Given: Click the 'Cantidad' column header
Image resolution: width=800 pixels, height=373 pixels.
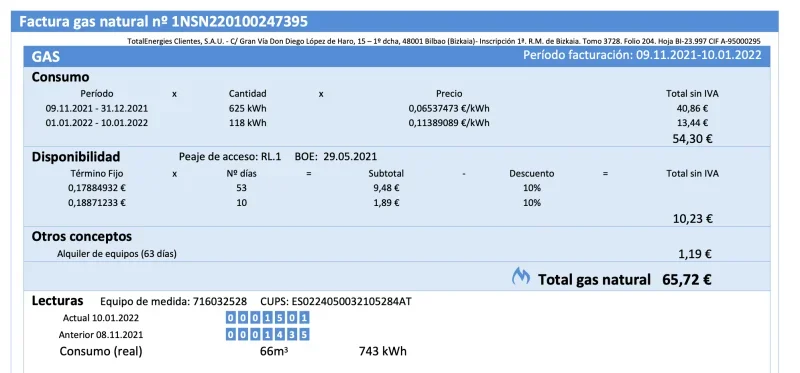Looking at the screenshot, I should tap(247, 94).
